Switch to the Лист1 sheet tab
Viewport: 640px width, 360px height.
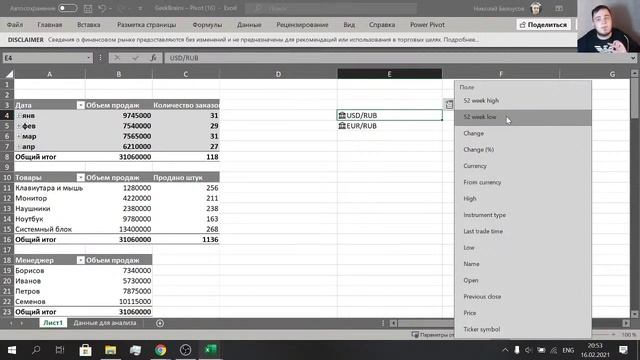[53, 323]
